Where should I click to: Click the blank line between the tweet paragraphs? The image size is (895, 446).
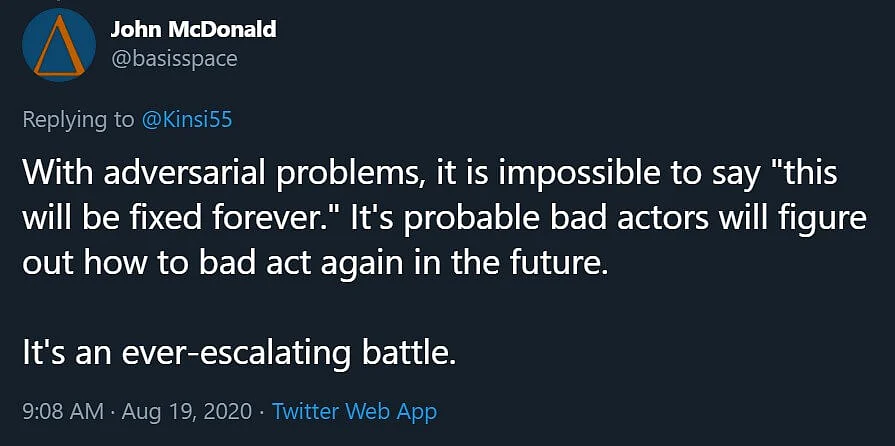click(x=445, y=310)
